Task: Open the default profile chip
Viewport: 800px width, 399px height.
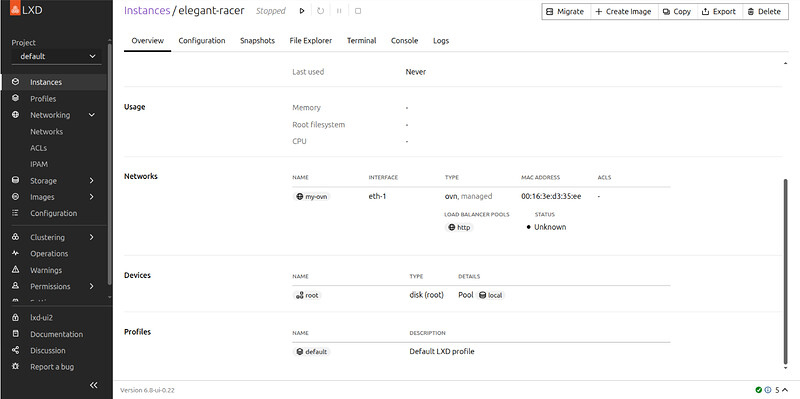Action: (x=312, y=352)
